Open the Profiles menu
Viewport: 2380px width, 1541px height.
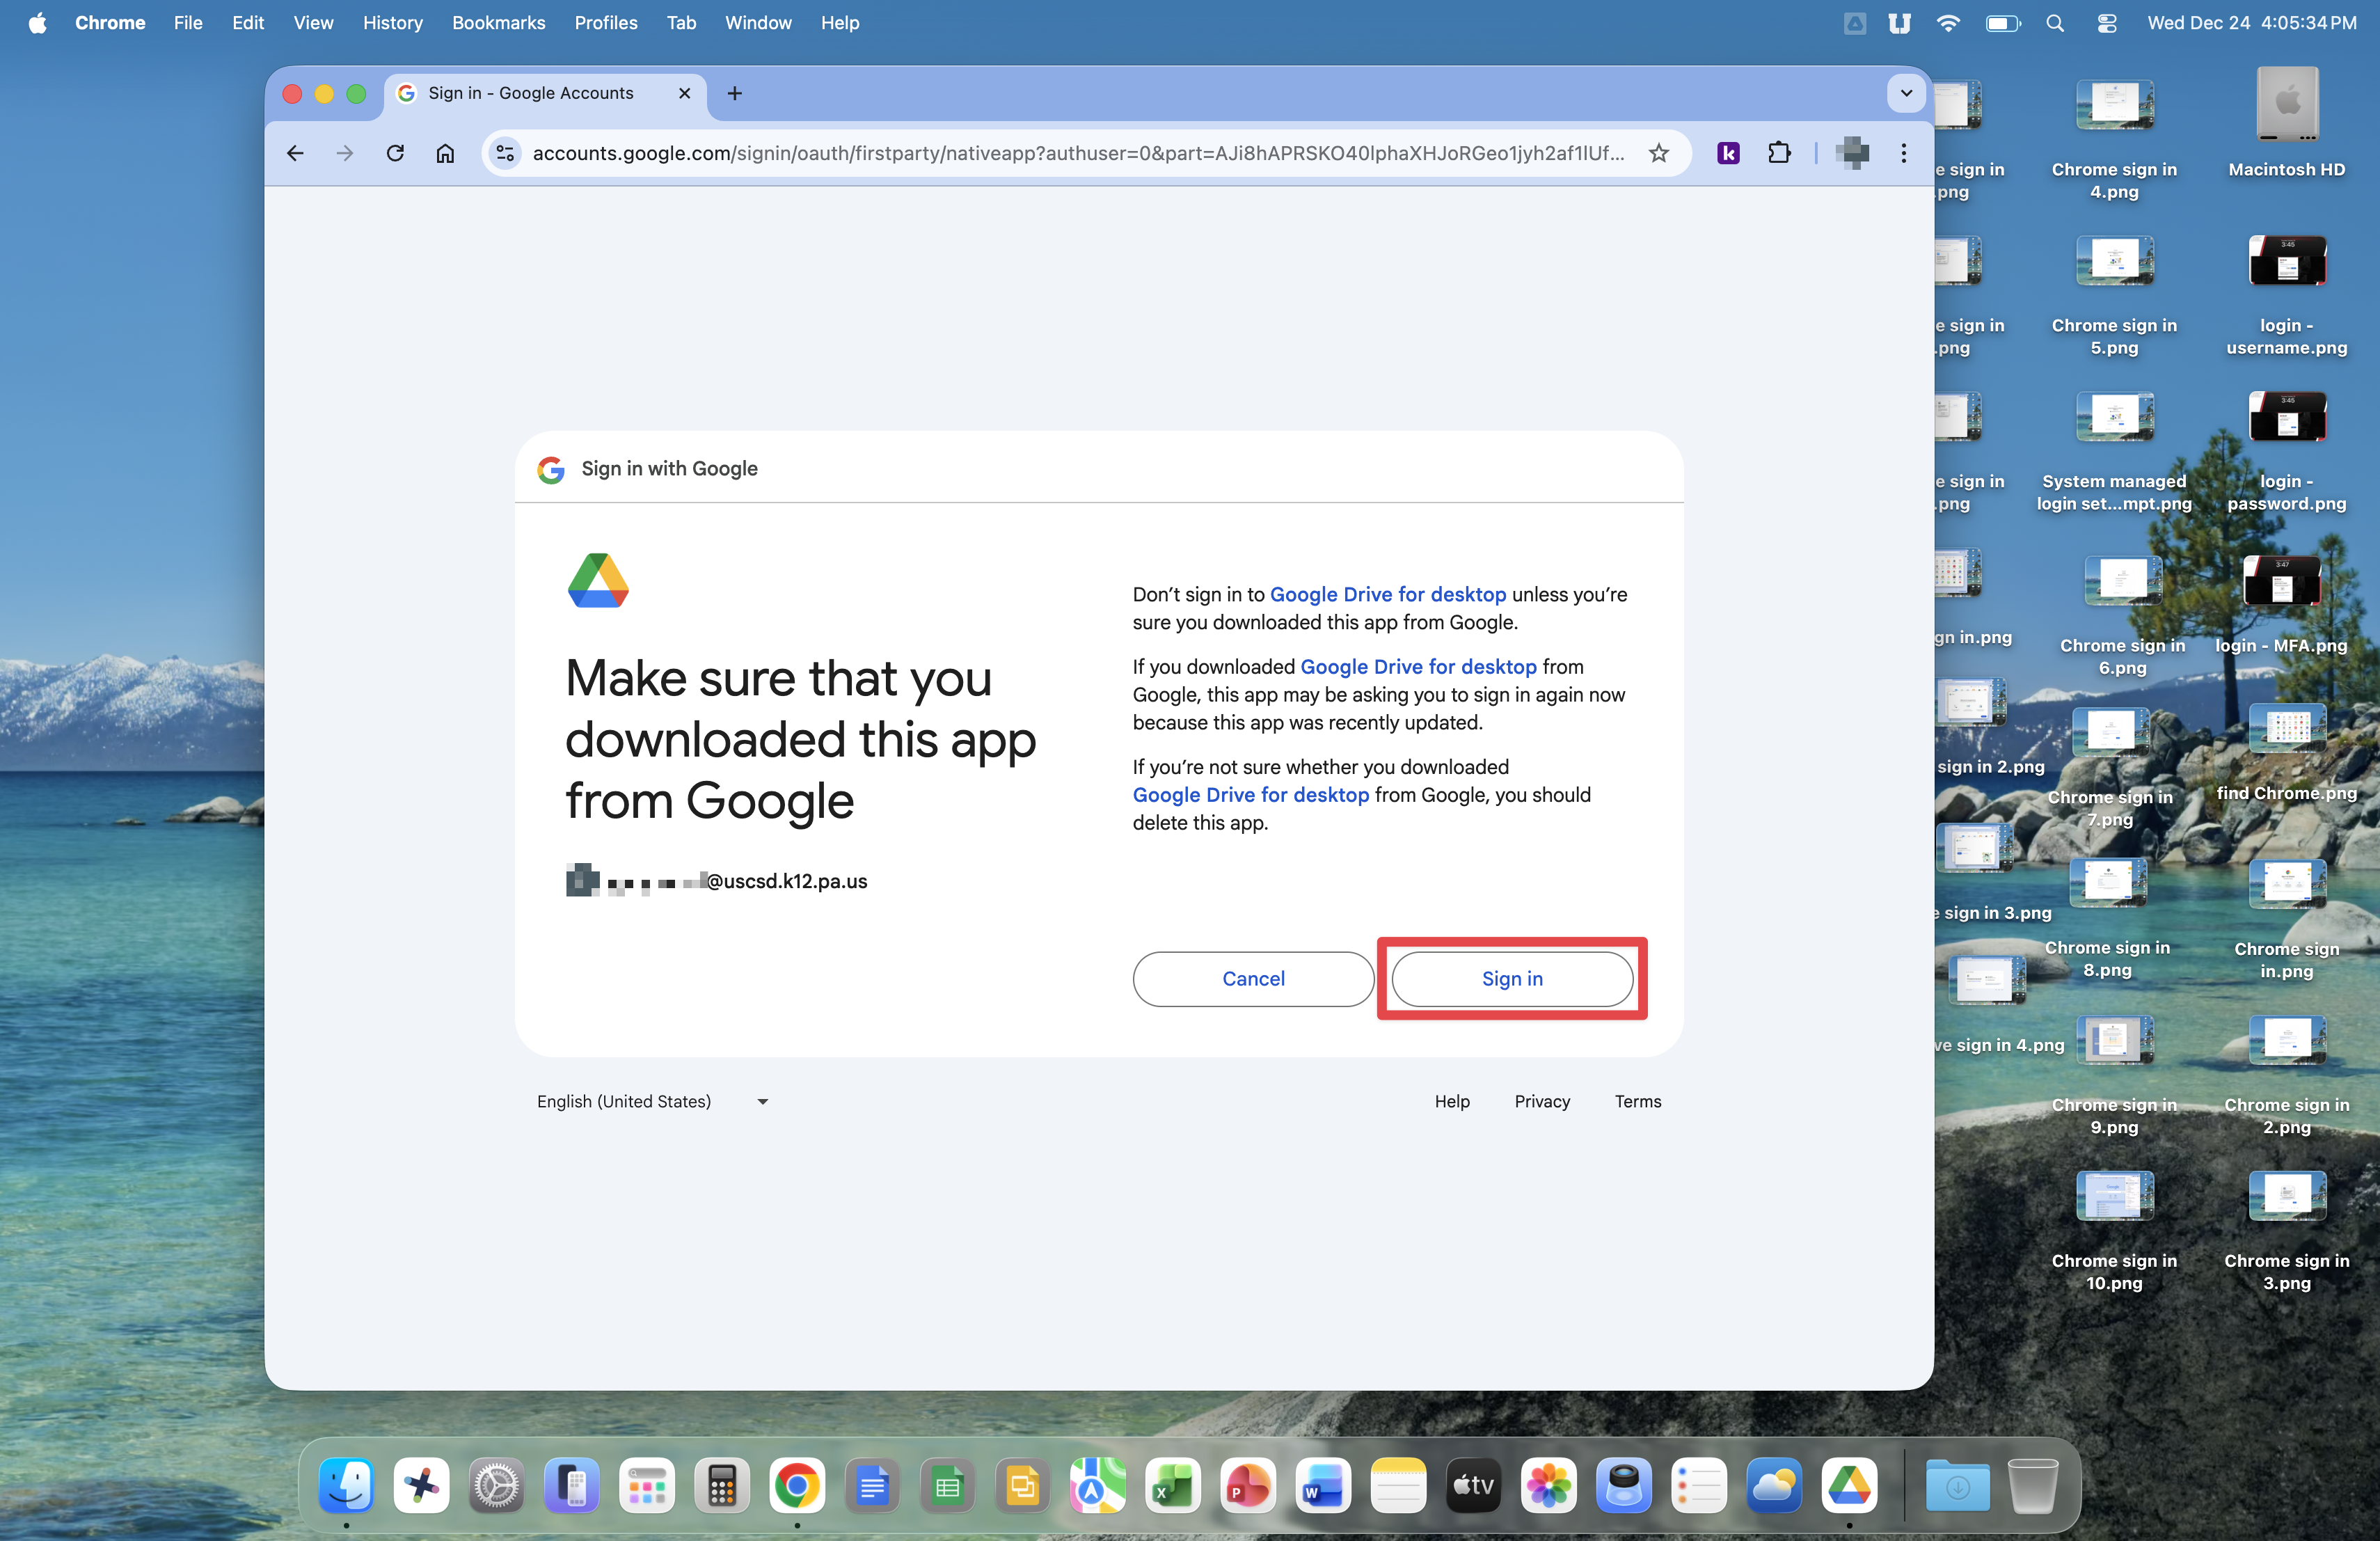[x=605, y=23]
